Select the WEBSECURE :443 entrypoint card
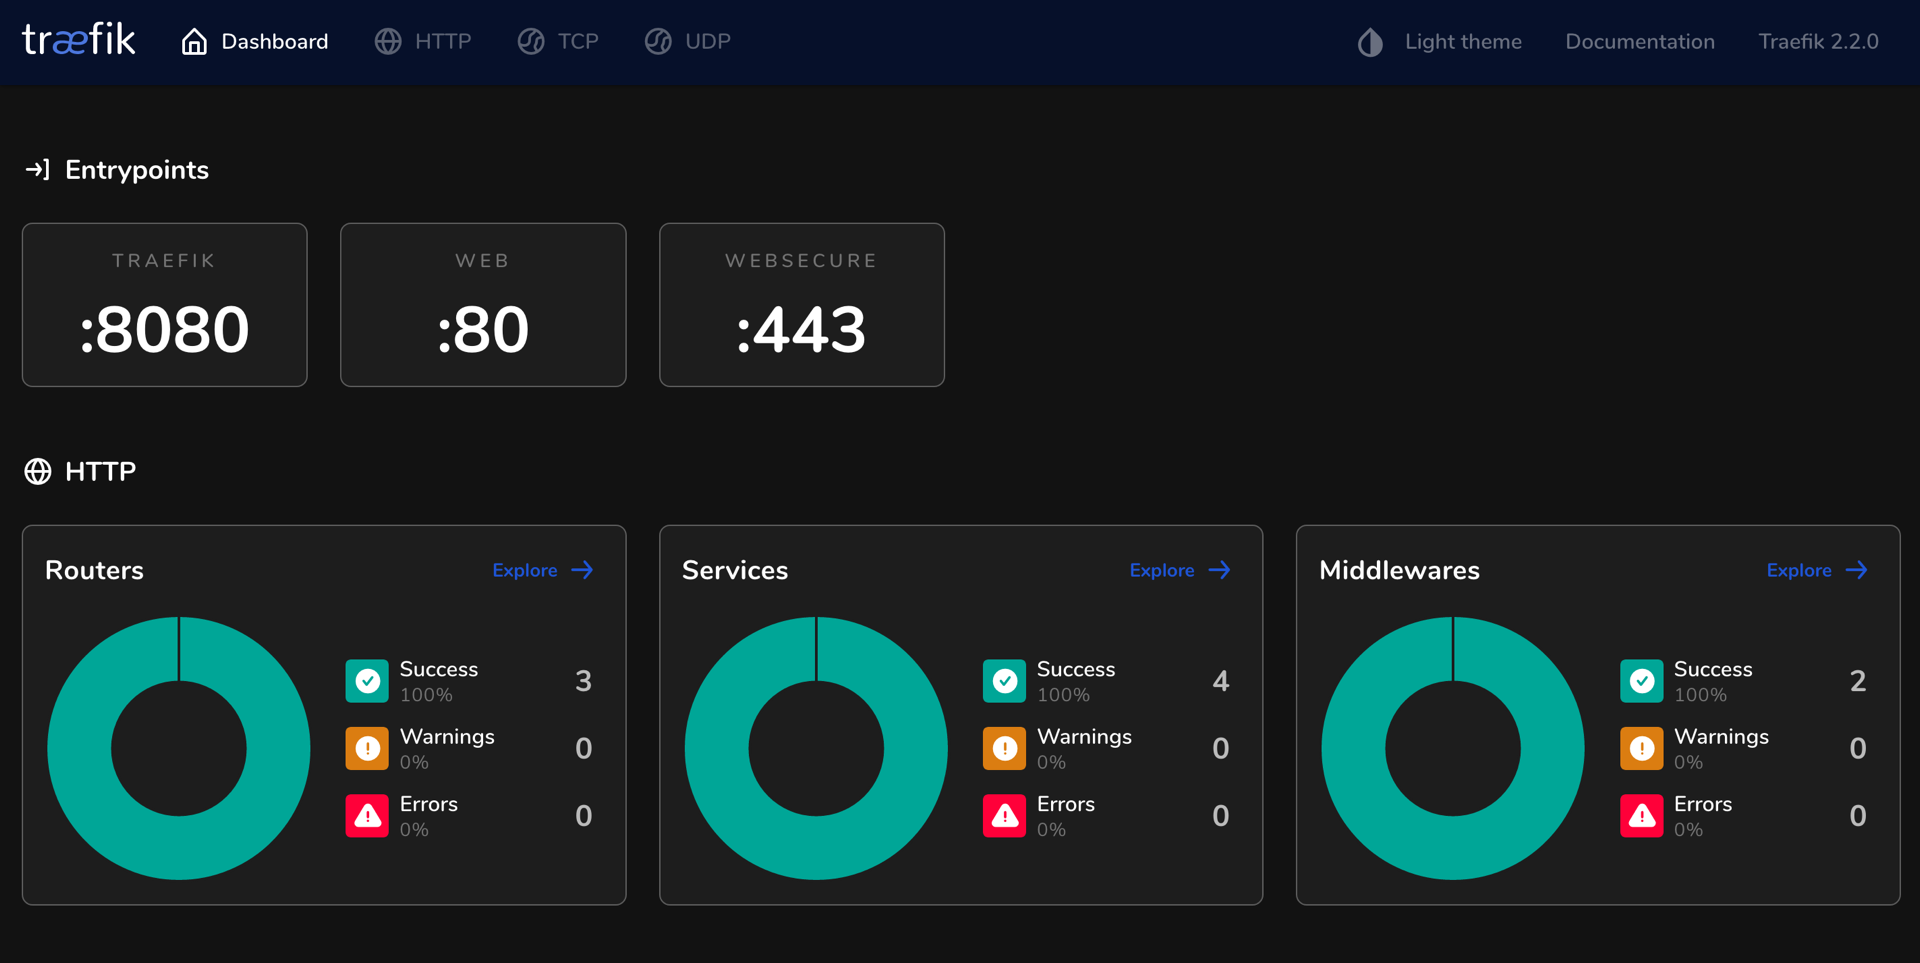Image resolution: width=1920 pixels, height=963 pixels. click(x=801, y=305)
